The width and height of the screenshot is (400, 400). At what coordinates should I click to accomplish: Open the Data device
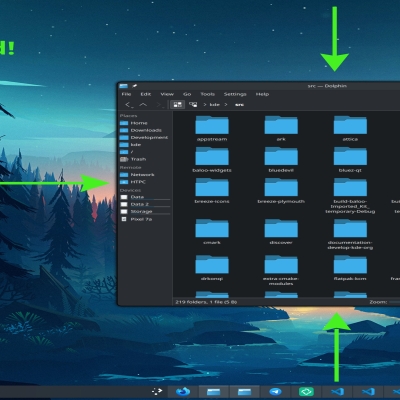145,197
